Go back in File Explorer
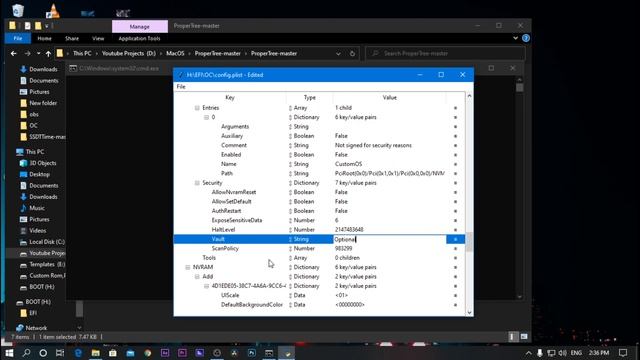This screenshot has width=640, height=360. pos(13,53)
